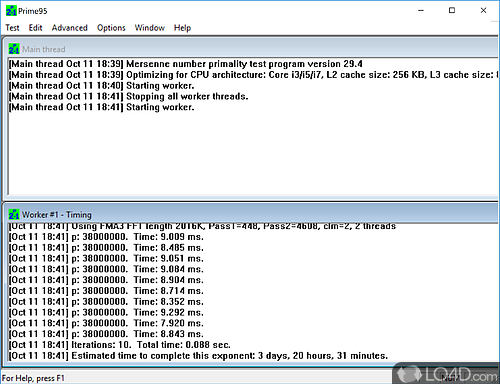Viewport: 500px width, 384px height.
Task: Click the Time: 8.352 ms line
Action: tap(106, 302)
